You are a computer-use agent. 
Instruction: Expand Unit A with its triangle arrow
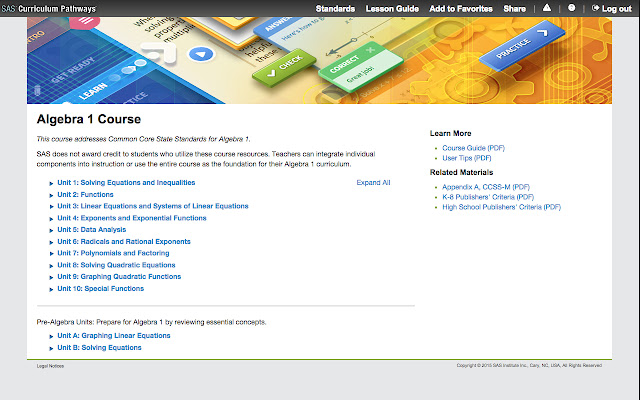[x=51, y=337]
